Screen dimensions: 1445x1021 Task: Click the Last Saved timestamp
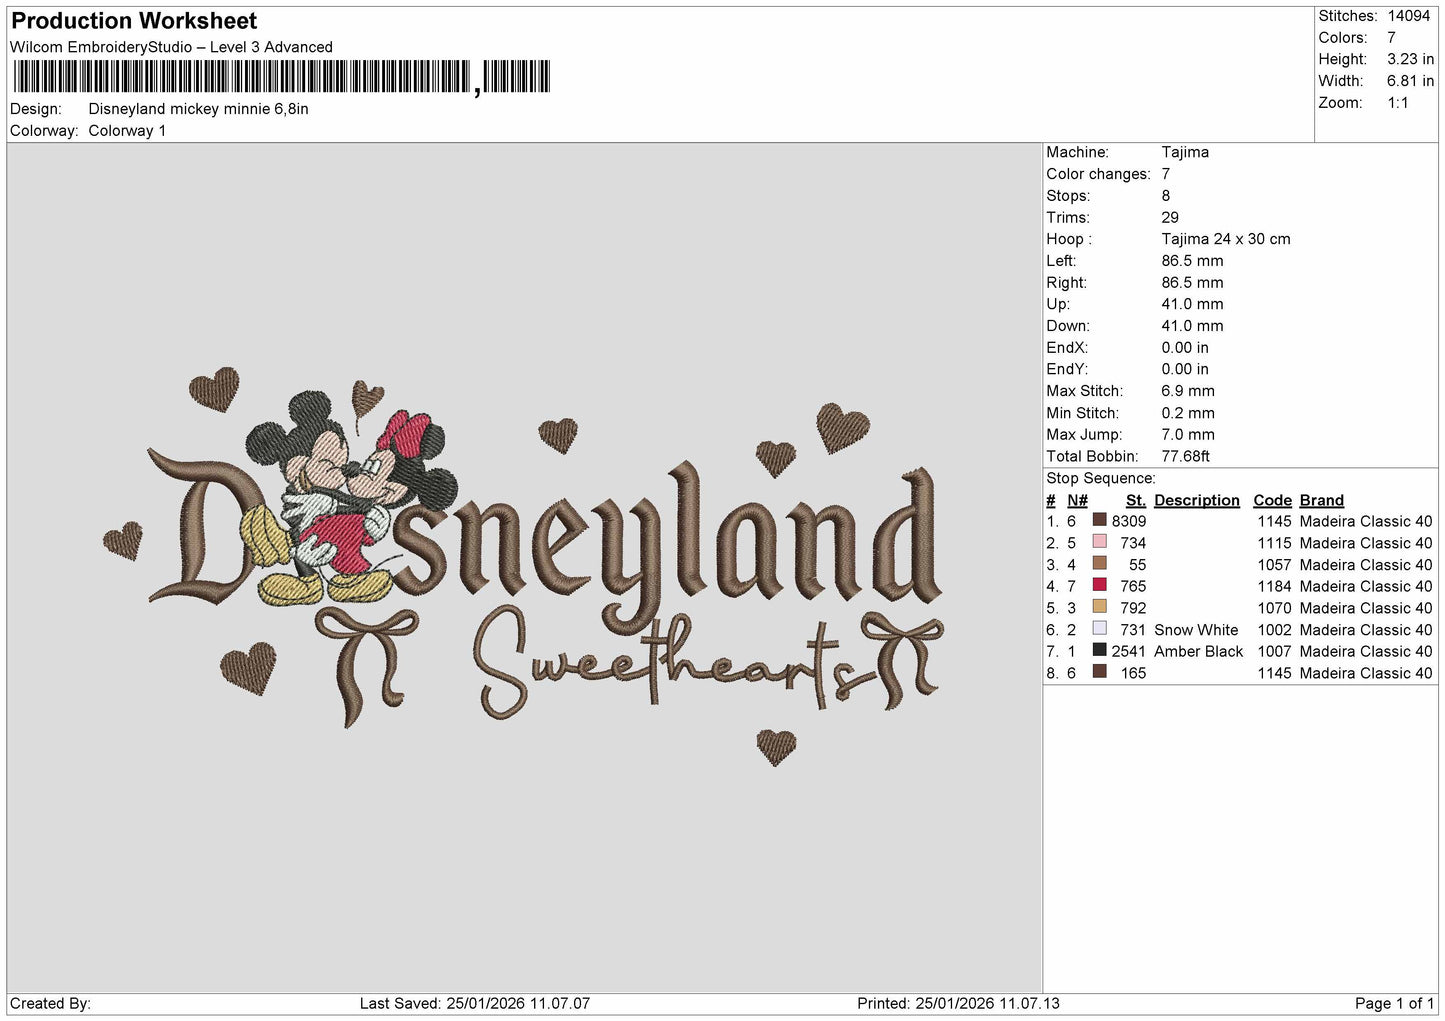click(x=475, y=1003)
